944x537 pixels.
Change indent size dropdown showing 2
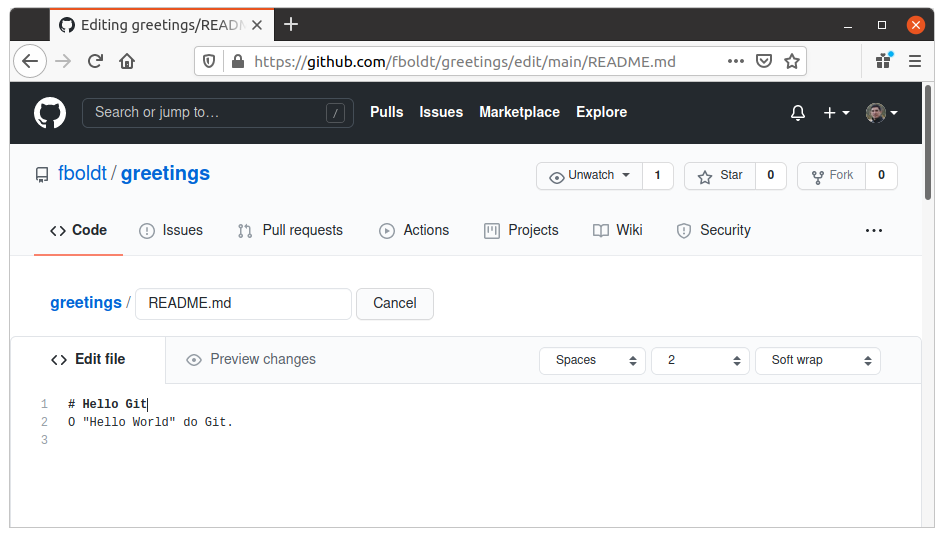coord(700,361)
